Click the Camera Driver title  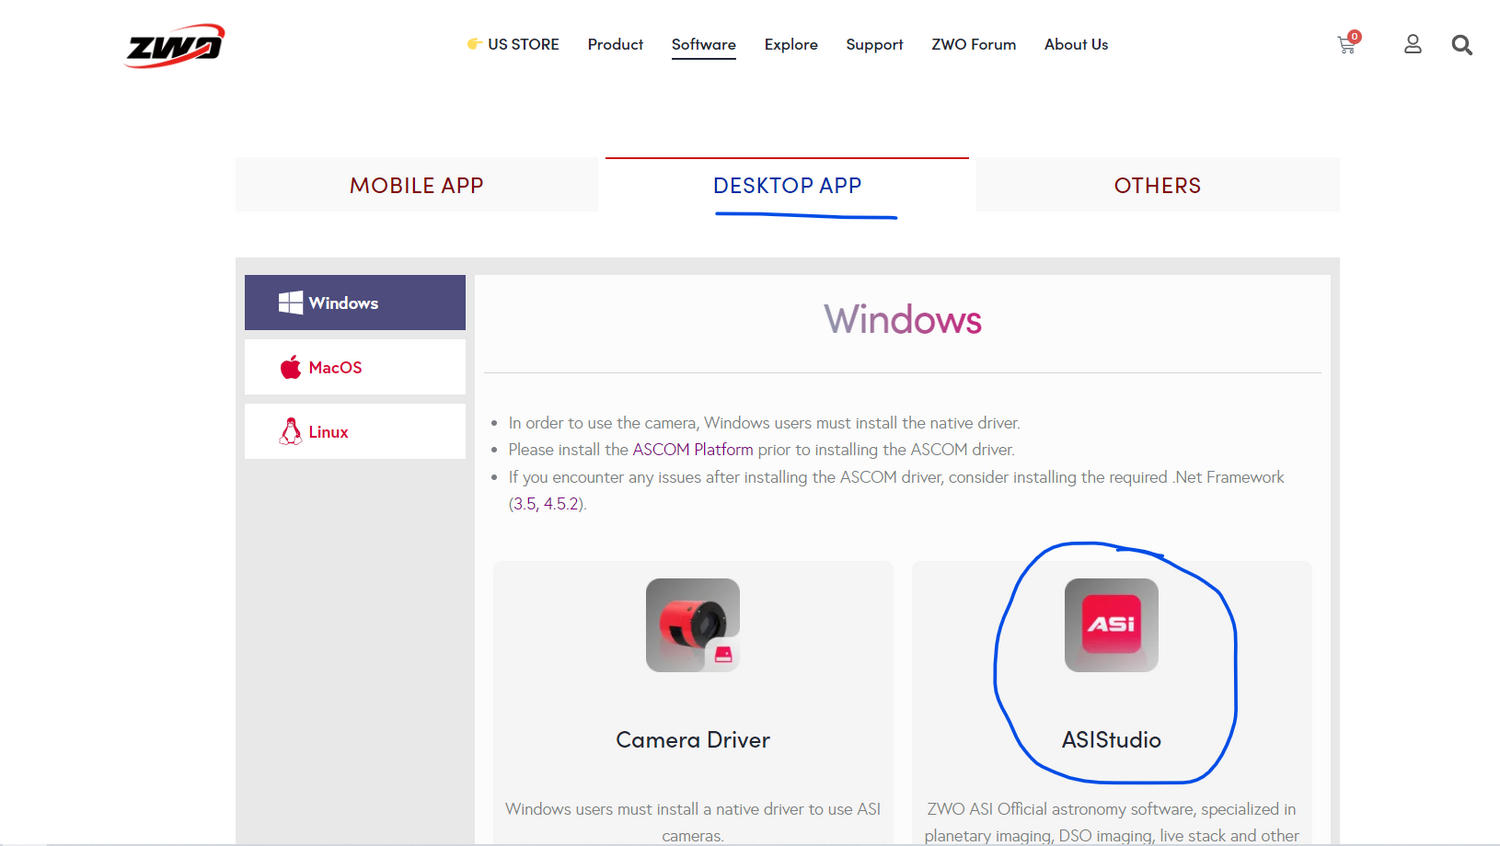(x=693, y=740)
